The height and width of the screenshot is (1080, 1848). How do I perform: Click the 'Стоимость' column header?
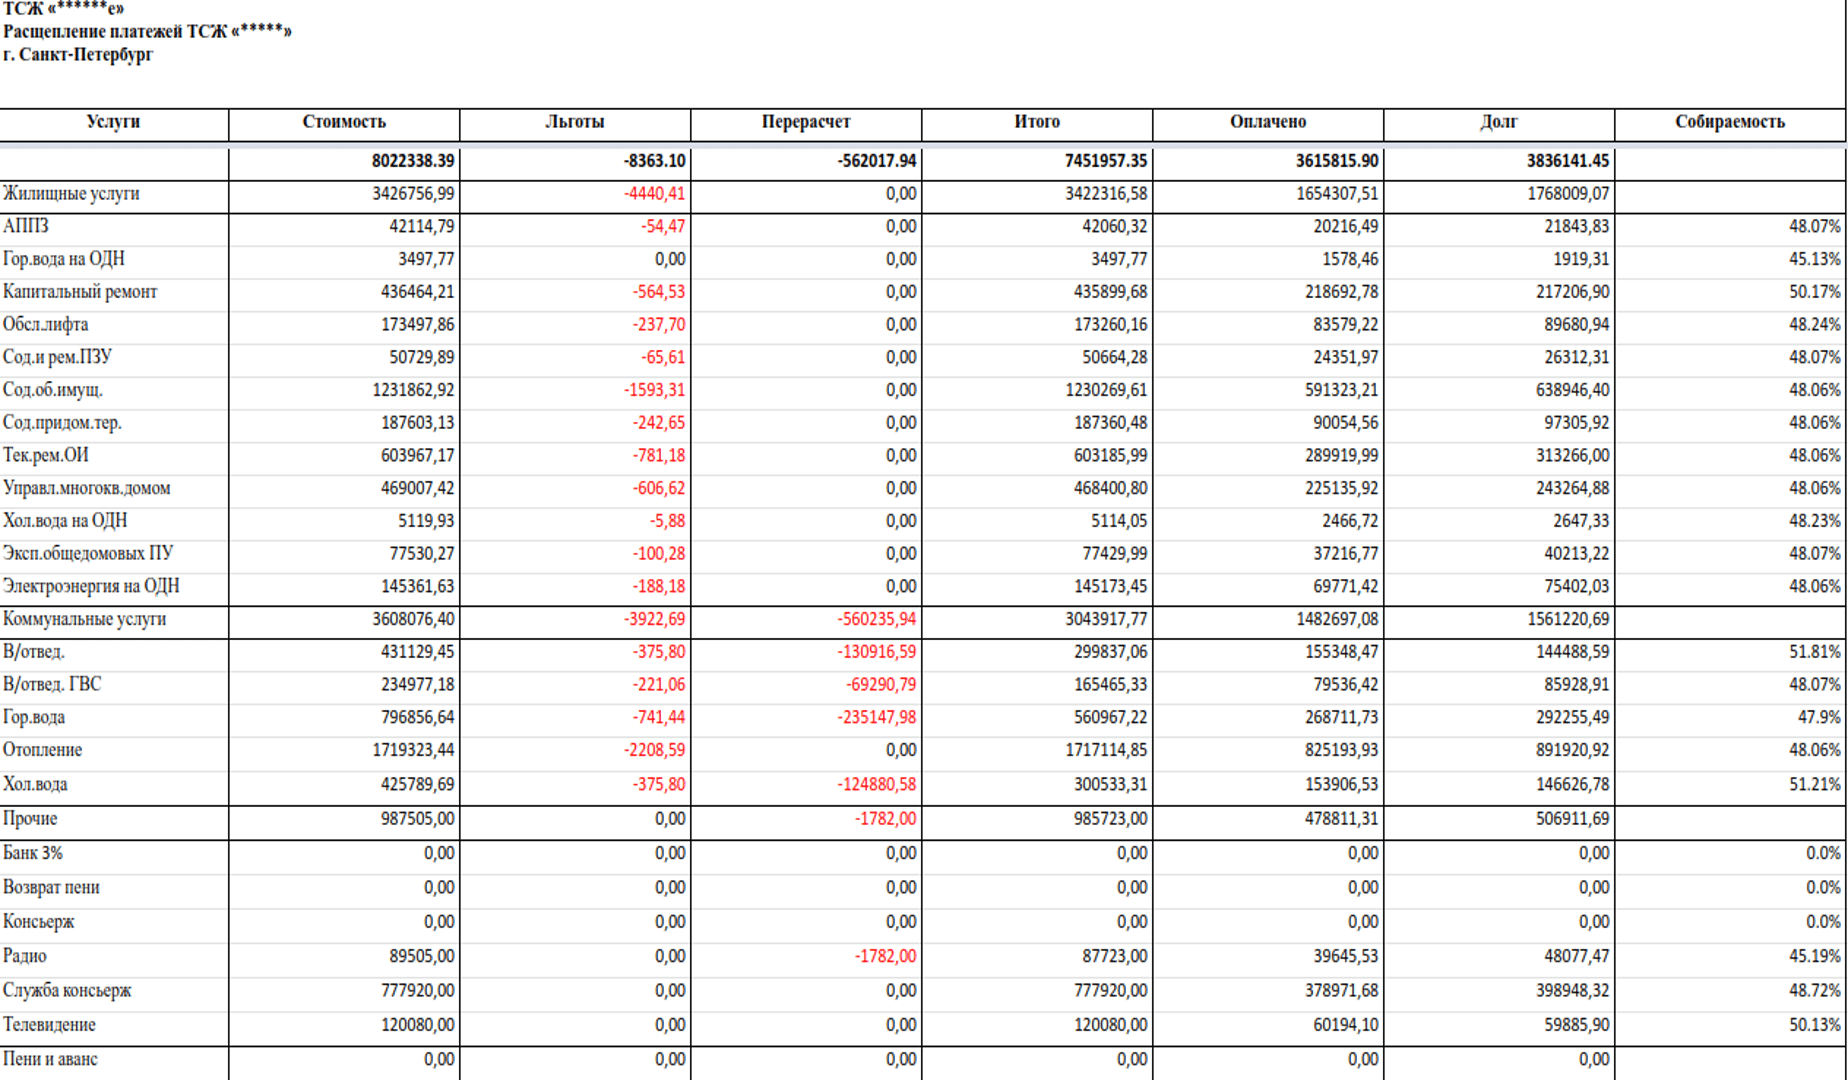click(344, 122)
